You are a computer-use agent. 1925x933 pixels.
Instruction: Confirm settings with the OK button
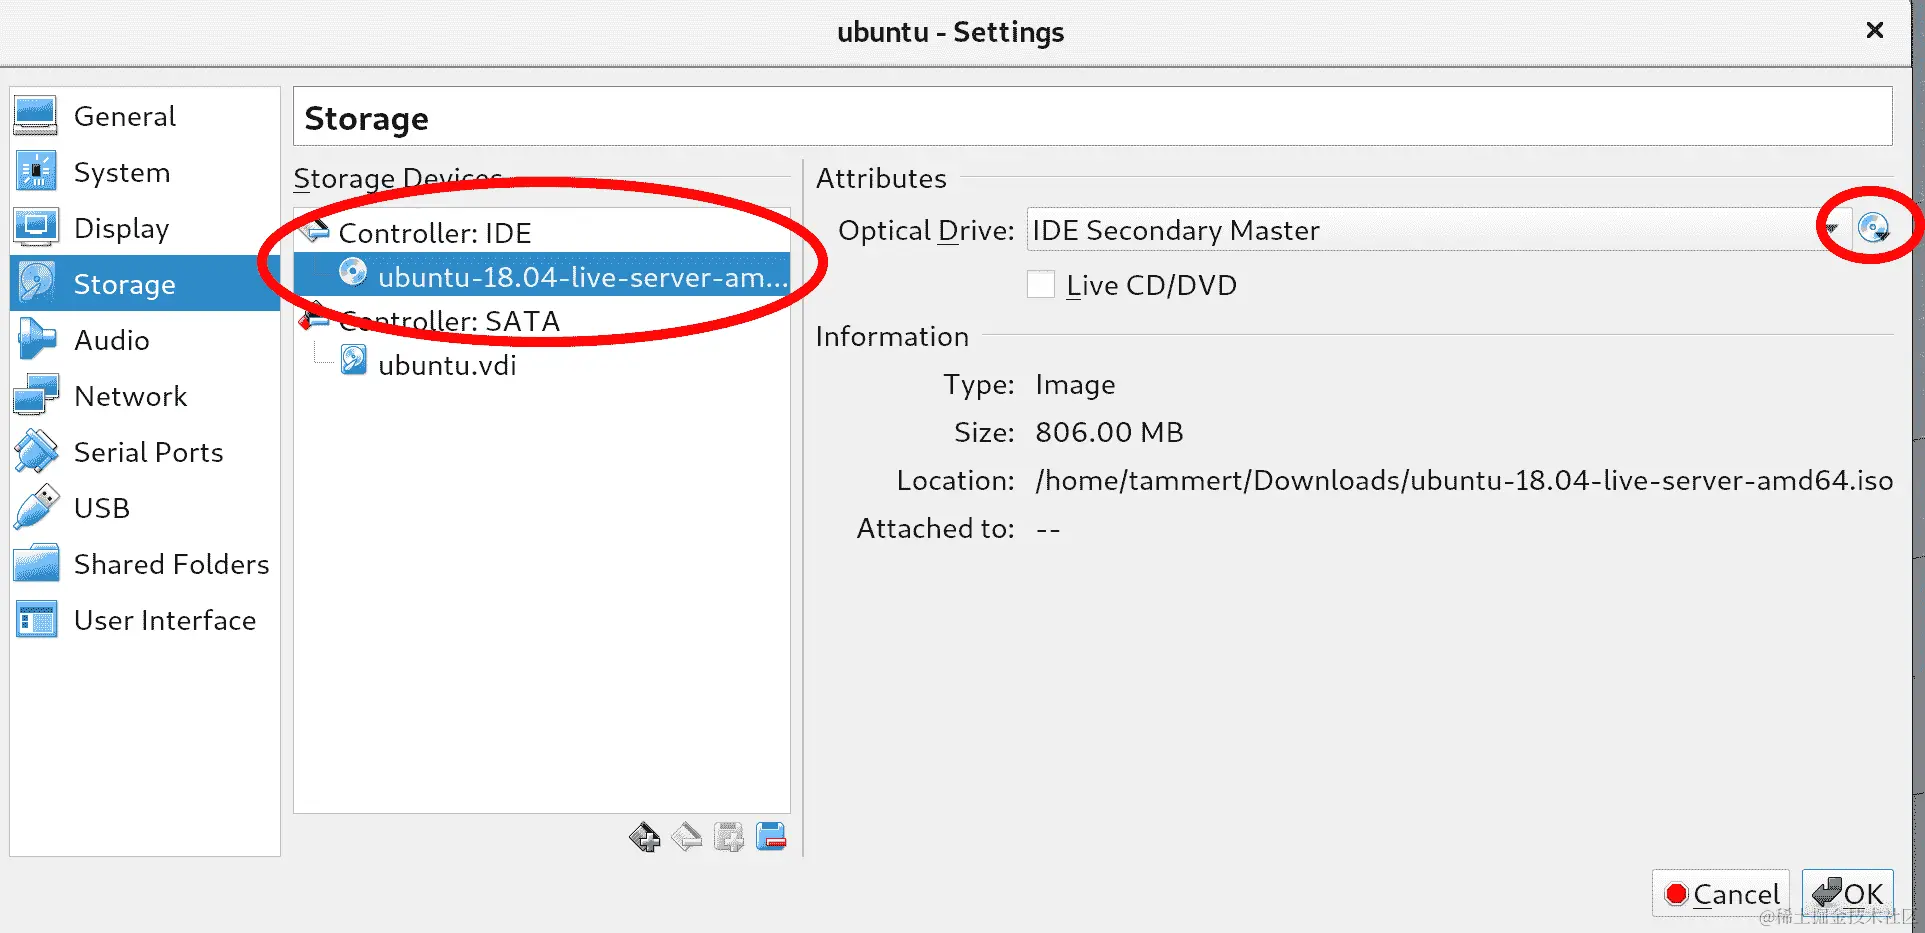(1848, 893)
